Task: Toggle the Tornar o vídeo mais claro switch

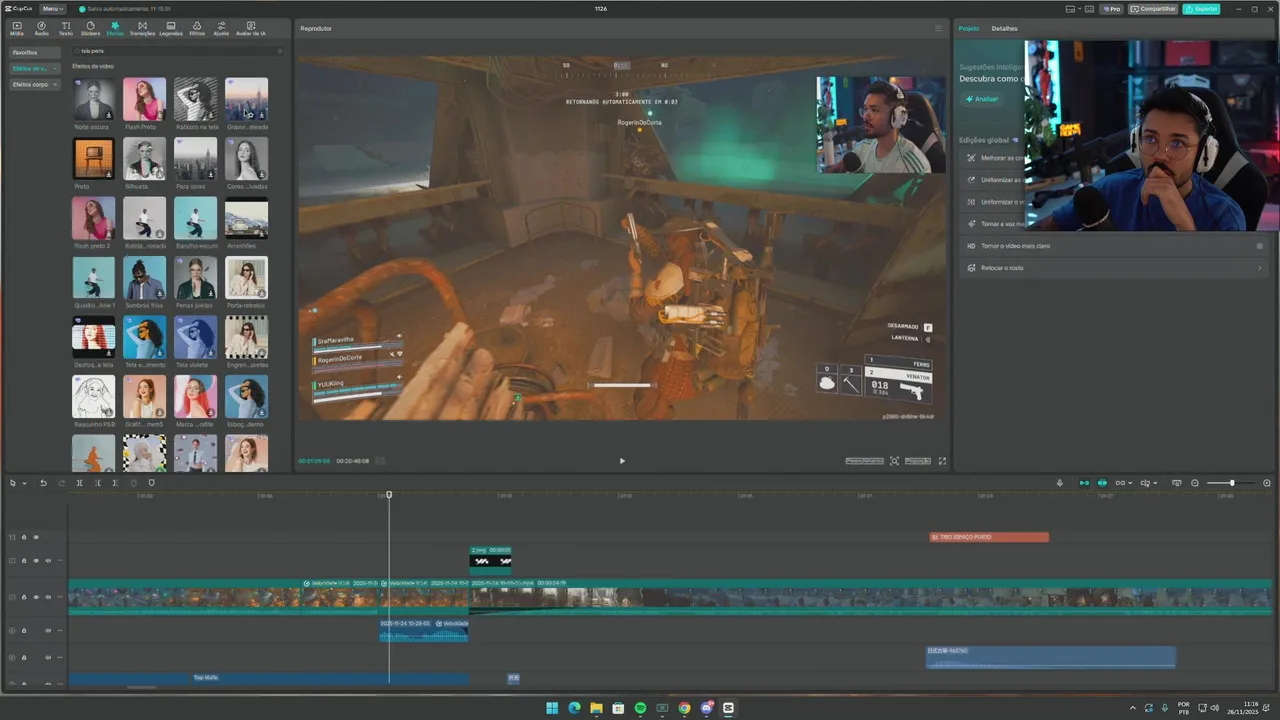Action: tap(1260, 246)
